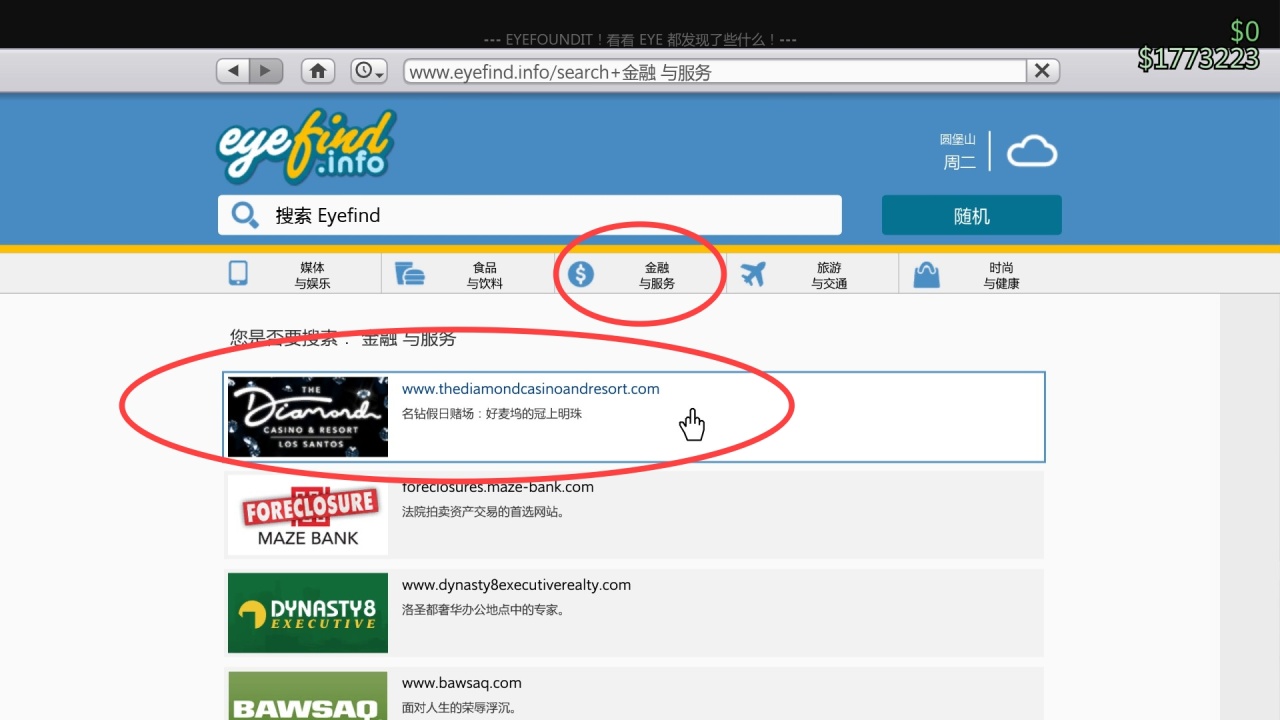Open the 旅游与交通 category tab
This screenshot has width=1280, height=720.
click(812, 274)
